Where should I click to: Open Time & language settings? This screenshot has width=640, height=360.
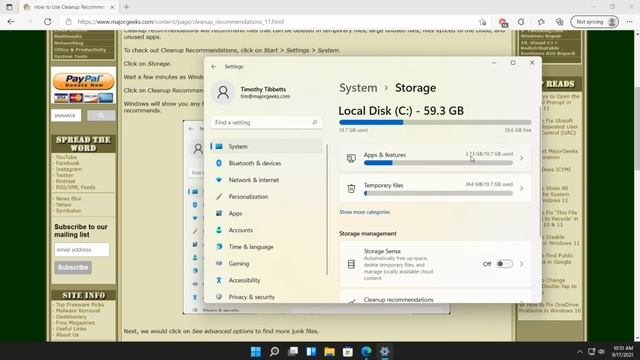266,247
